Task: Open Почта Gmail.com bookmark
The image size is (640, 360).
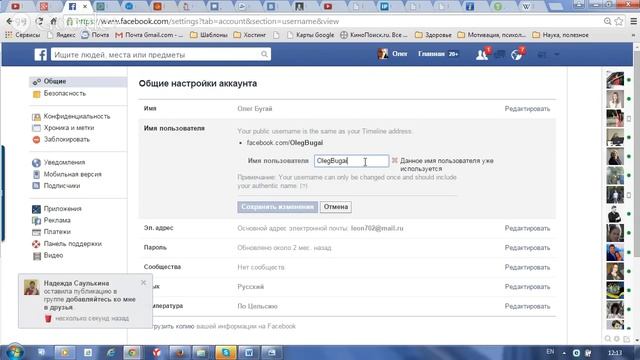Action: (149, 35)
